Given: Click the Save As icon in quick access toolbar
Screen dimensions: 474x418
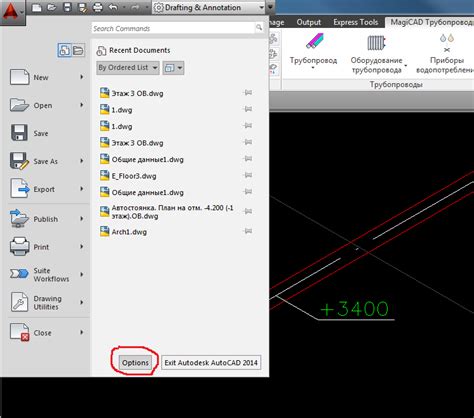Looking at the screenshot, I should (x=82, y=7).
